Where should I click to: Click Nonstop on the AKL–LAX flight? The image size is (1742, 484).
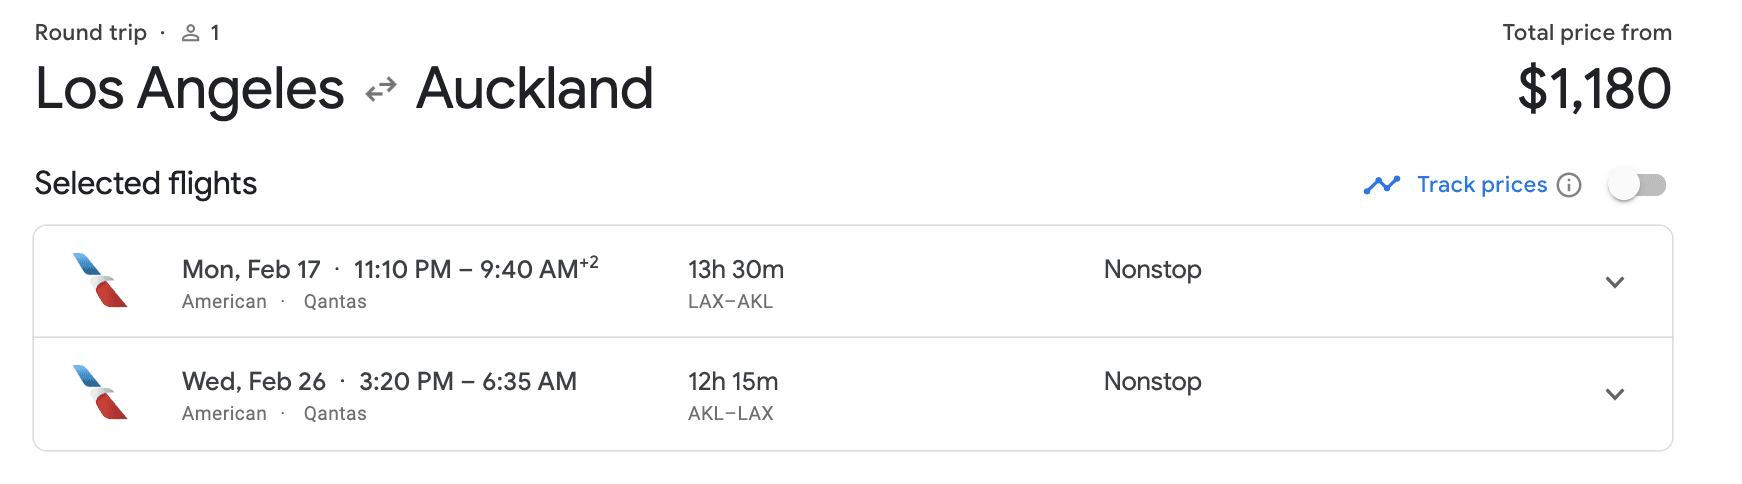(1152, 382)
